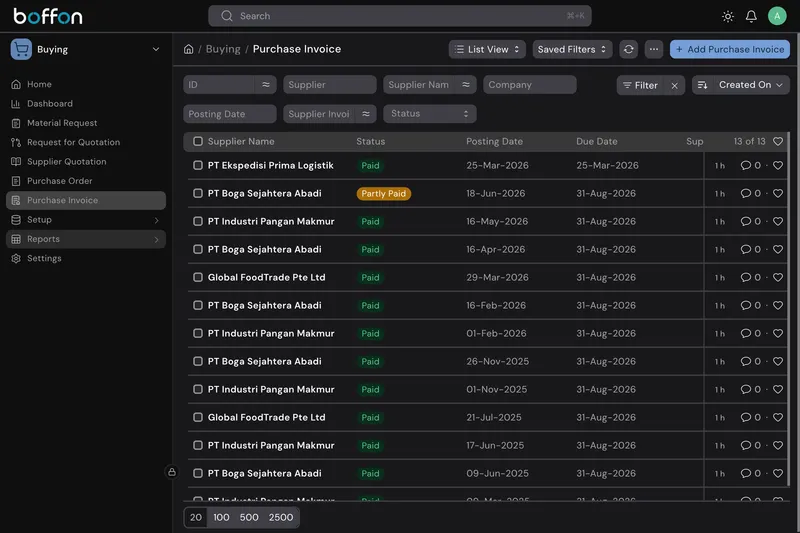Go to Home in sidebar
The width and height of the screenshot is (800, 533).
click(x=86, y=84)
